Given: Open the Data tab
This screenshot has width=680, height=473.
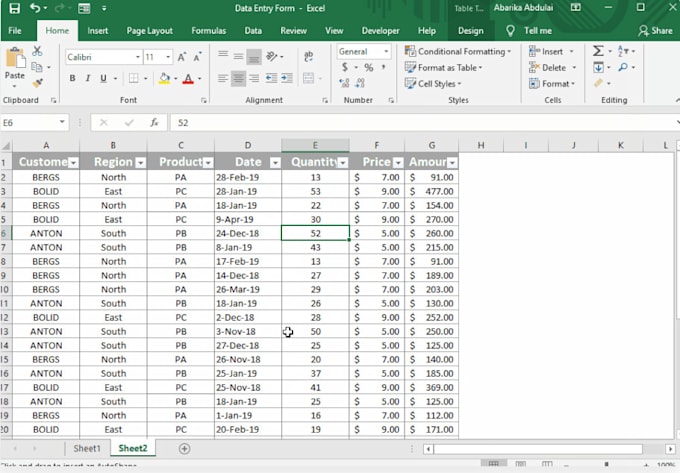Looking at the screenshot, I should click(x=253, y=31).
